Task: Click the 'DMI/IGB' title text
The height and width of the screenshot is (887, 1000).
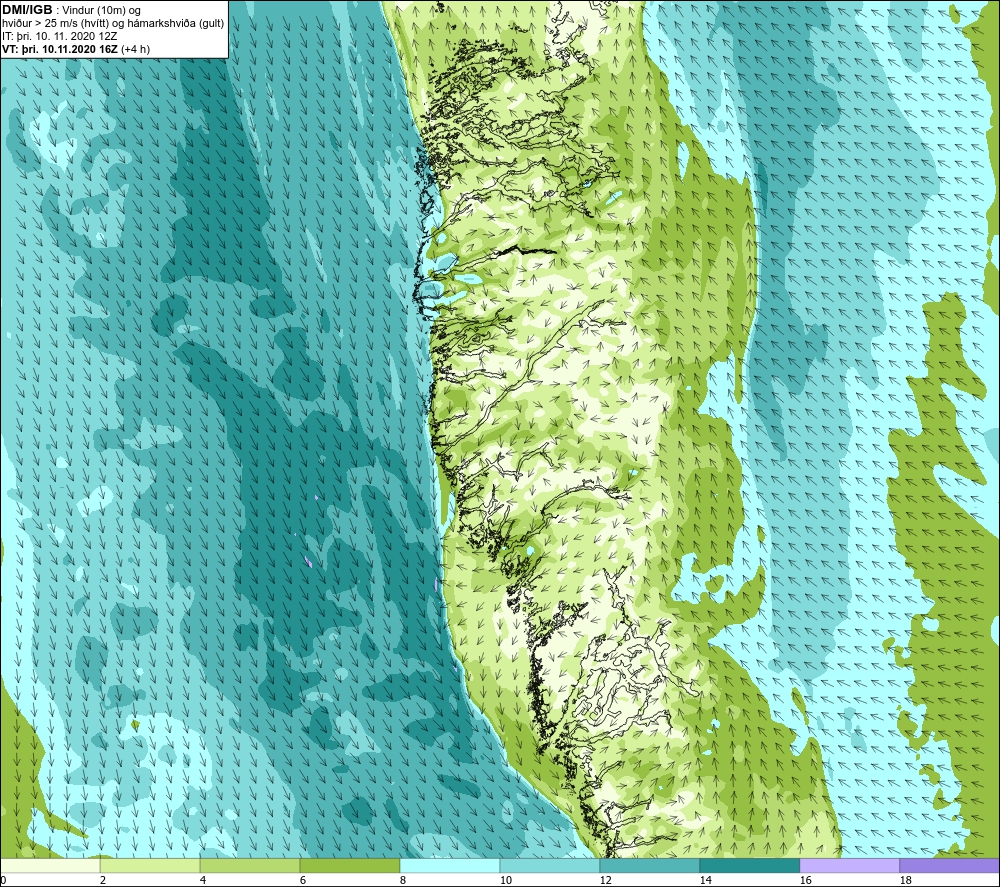Action: 27,10
